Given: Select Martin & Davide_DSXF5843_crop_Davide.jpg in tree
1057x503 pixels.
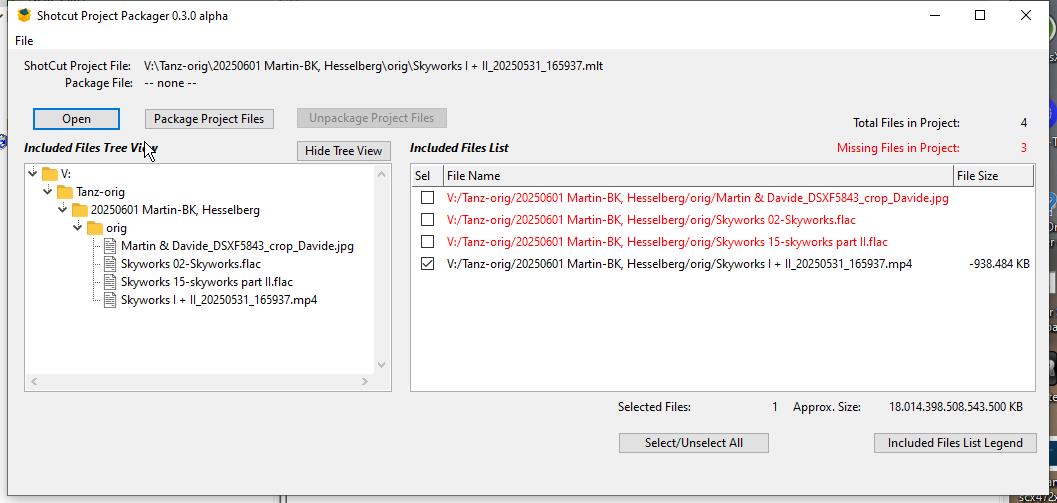Looking at the screenshot, I should (237, 246).
